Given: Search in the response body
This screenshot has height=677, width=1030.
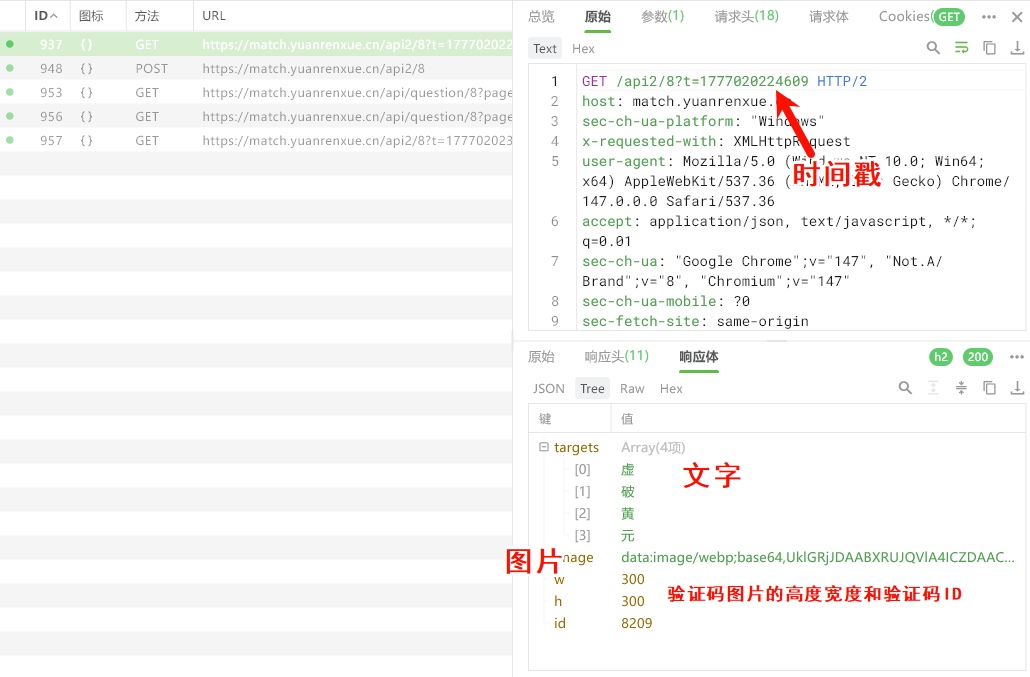Looking at the screenshot, I should point(905,388).
